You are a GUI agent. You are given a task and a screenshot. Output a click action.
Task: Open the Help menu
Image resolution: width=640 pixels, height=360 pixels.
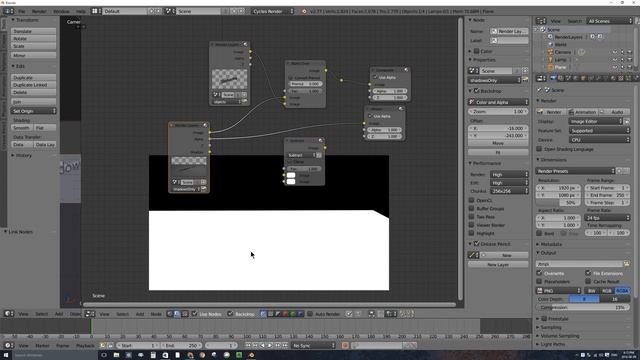coord(81,11)
